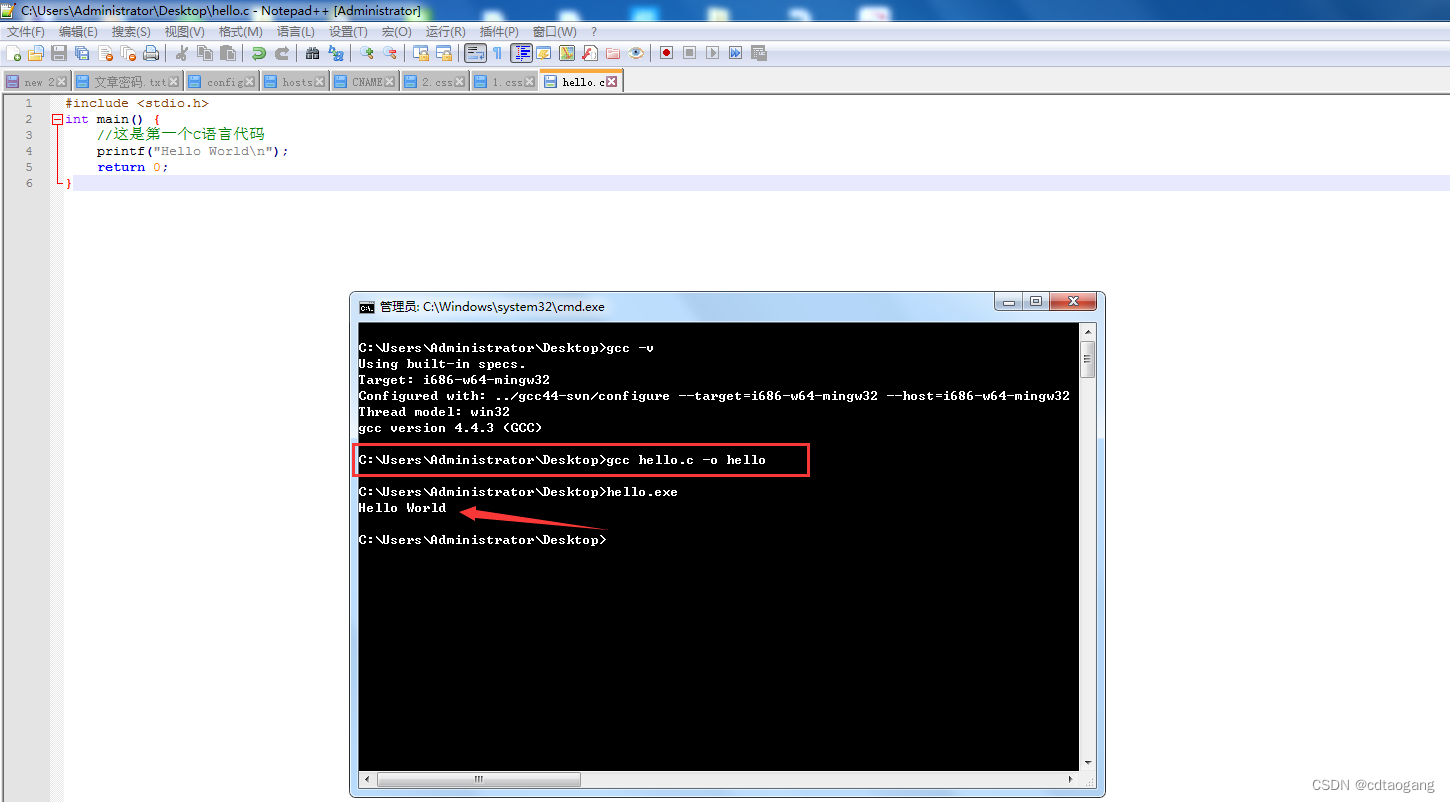Collapse the main() fold marker
The height and width of the screenshot is (802, 1450).
click(x=57, y=119)
